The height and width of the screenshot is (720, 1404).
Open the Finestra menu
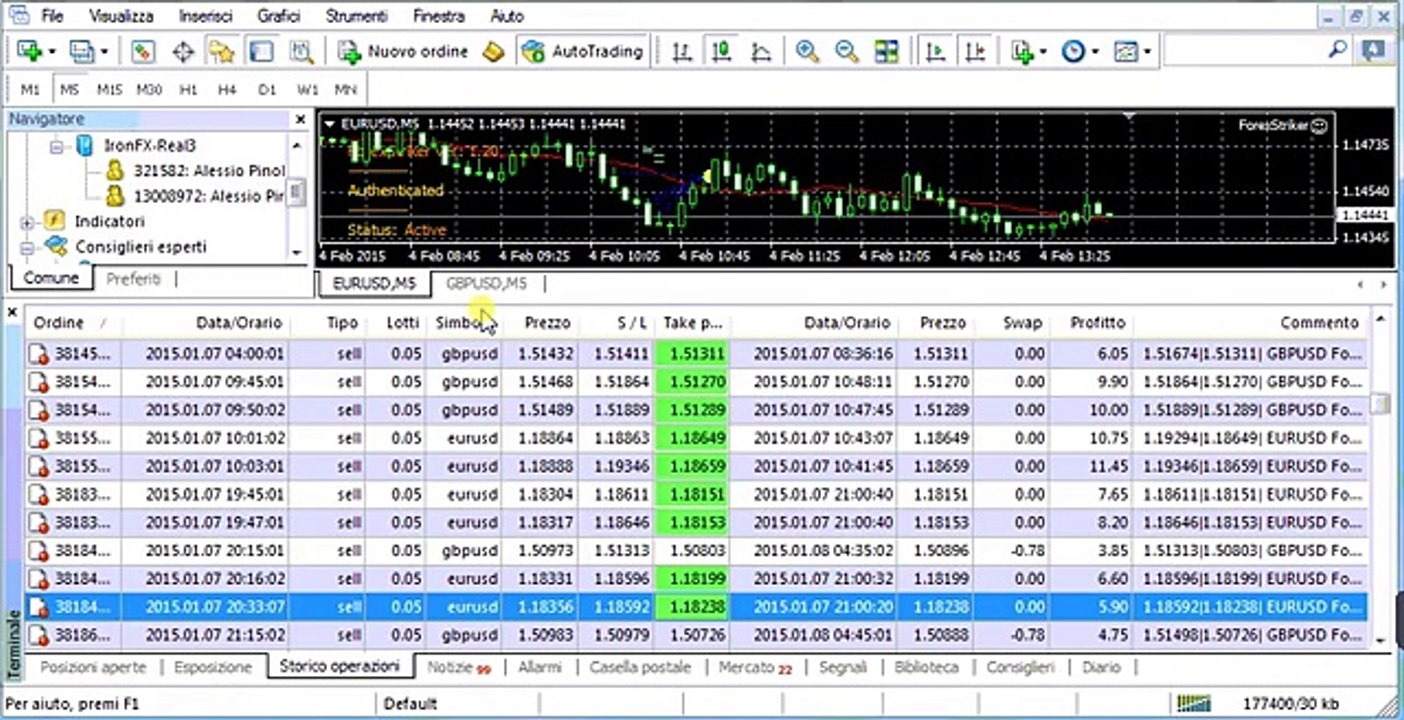coord(438,16)
